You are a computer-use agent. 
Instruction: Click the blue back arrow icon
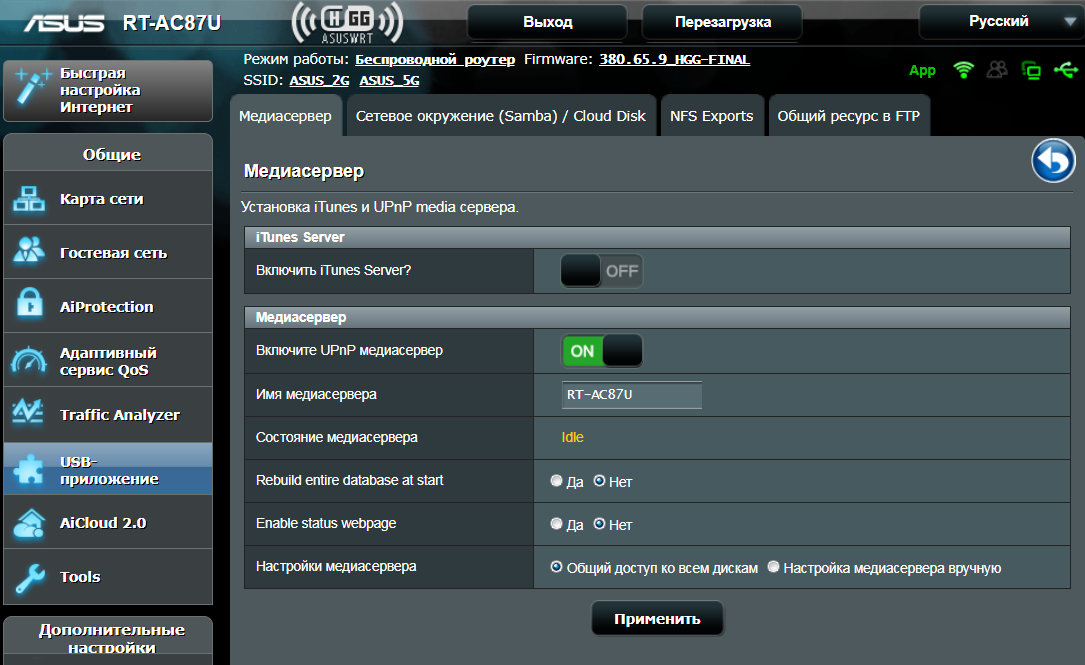(1053, 161)
